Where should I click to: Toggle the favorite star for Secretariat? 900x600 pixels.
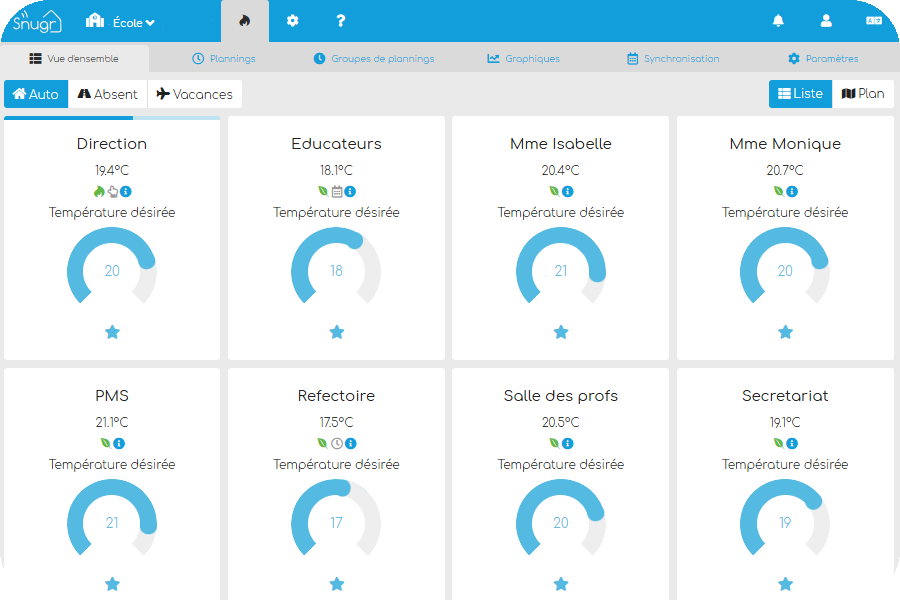785,584
